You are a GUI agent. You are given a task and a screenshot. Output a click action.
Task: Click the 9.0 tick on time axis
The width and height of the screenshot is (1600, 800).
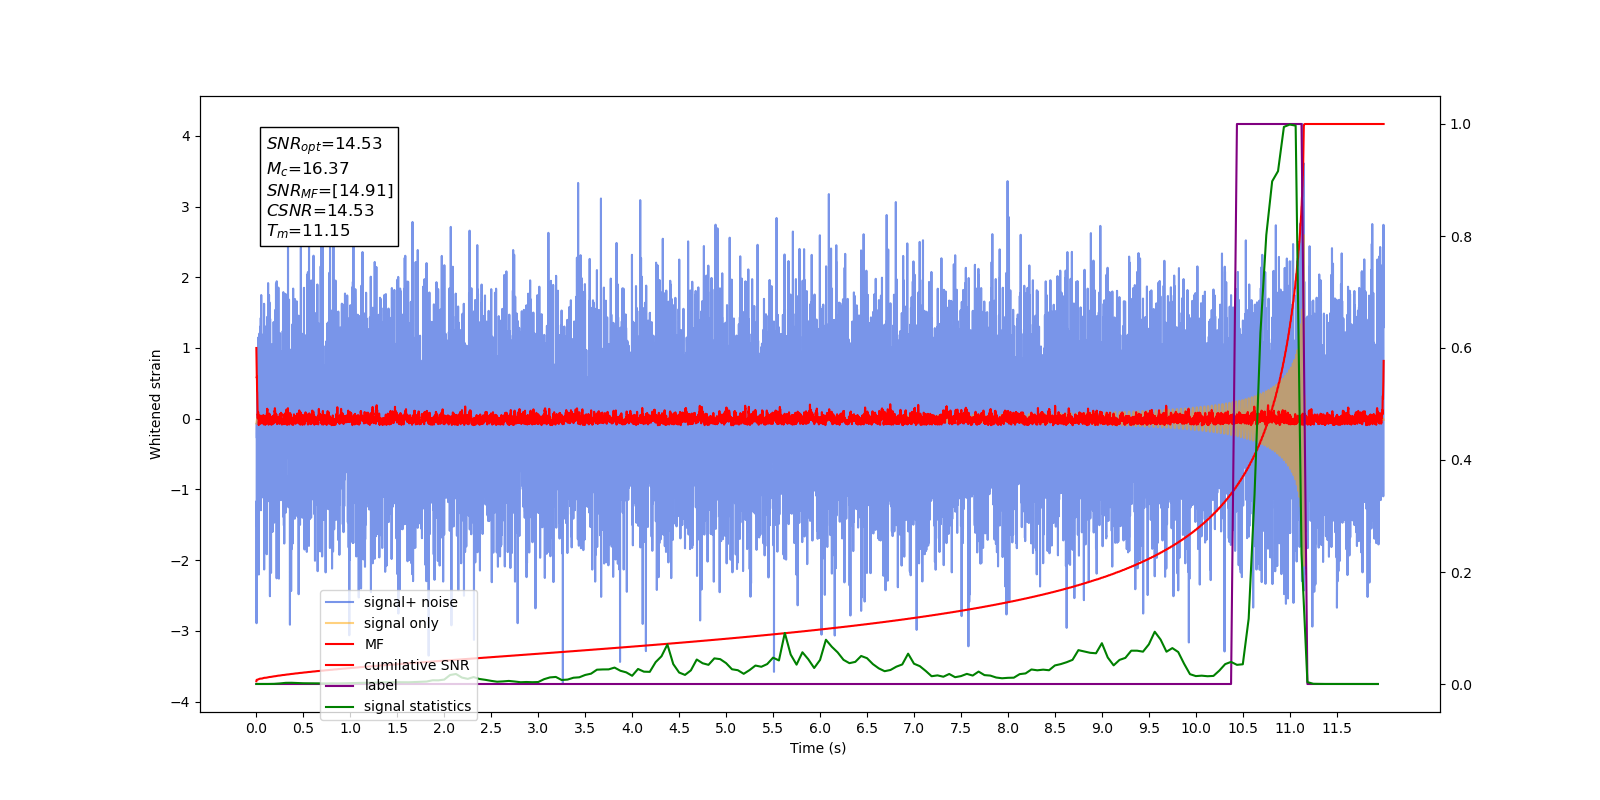(1102, 728)
